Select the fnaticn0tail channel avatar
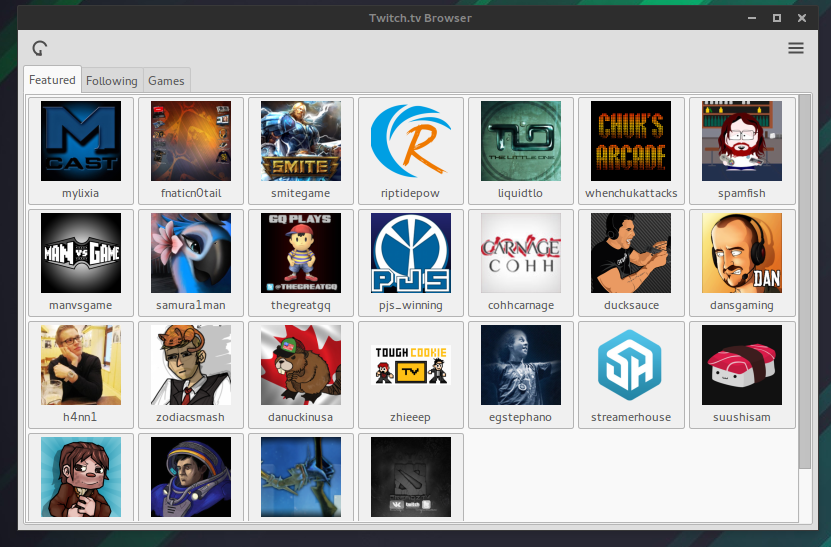This screenshot has height=547, width=831. (x=191, y=141)
